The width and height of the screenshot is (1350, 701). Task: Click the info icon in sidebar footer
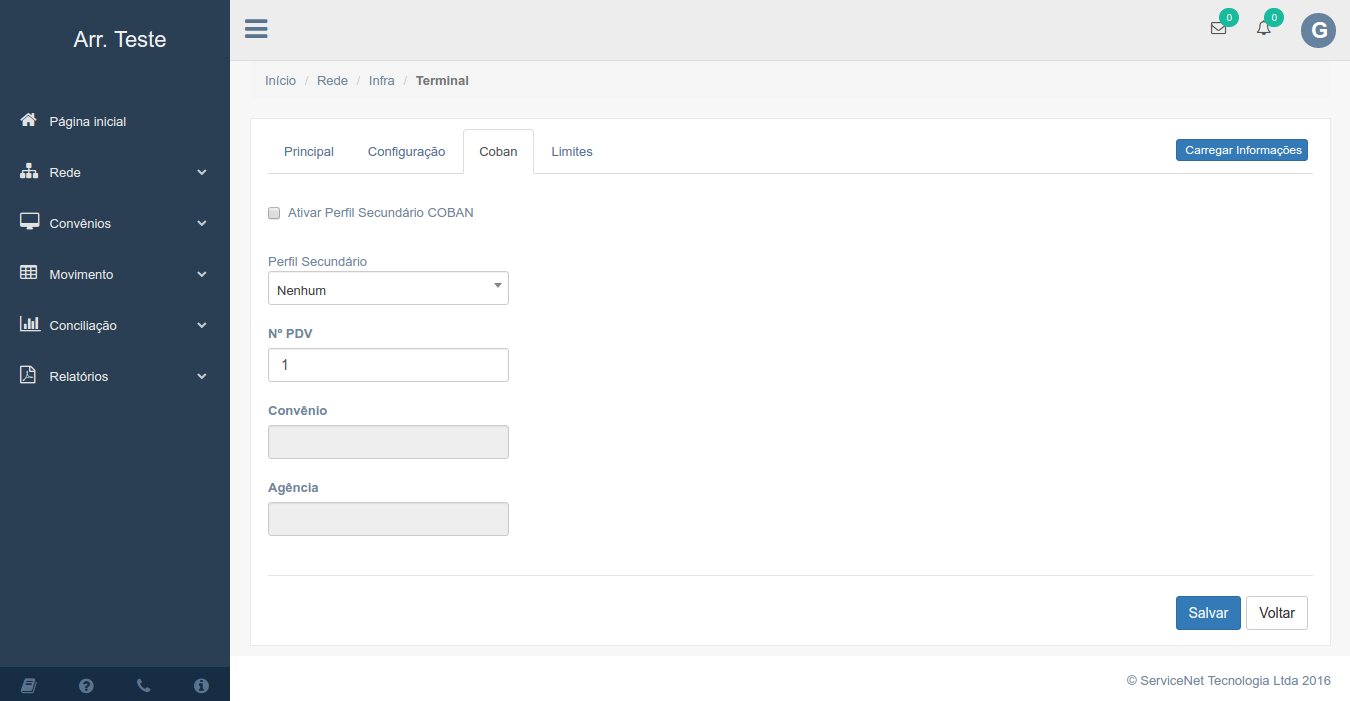[x=201, y=685]
